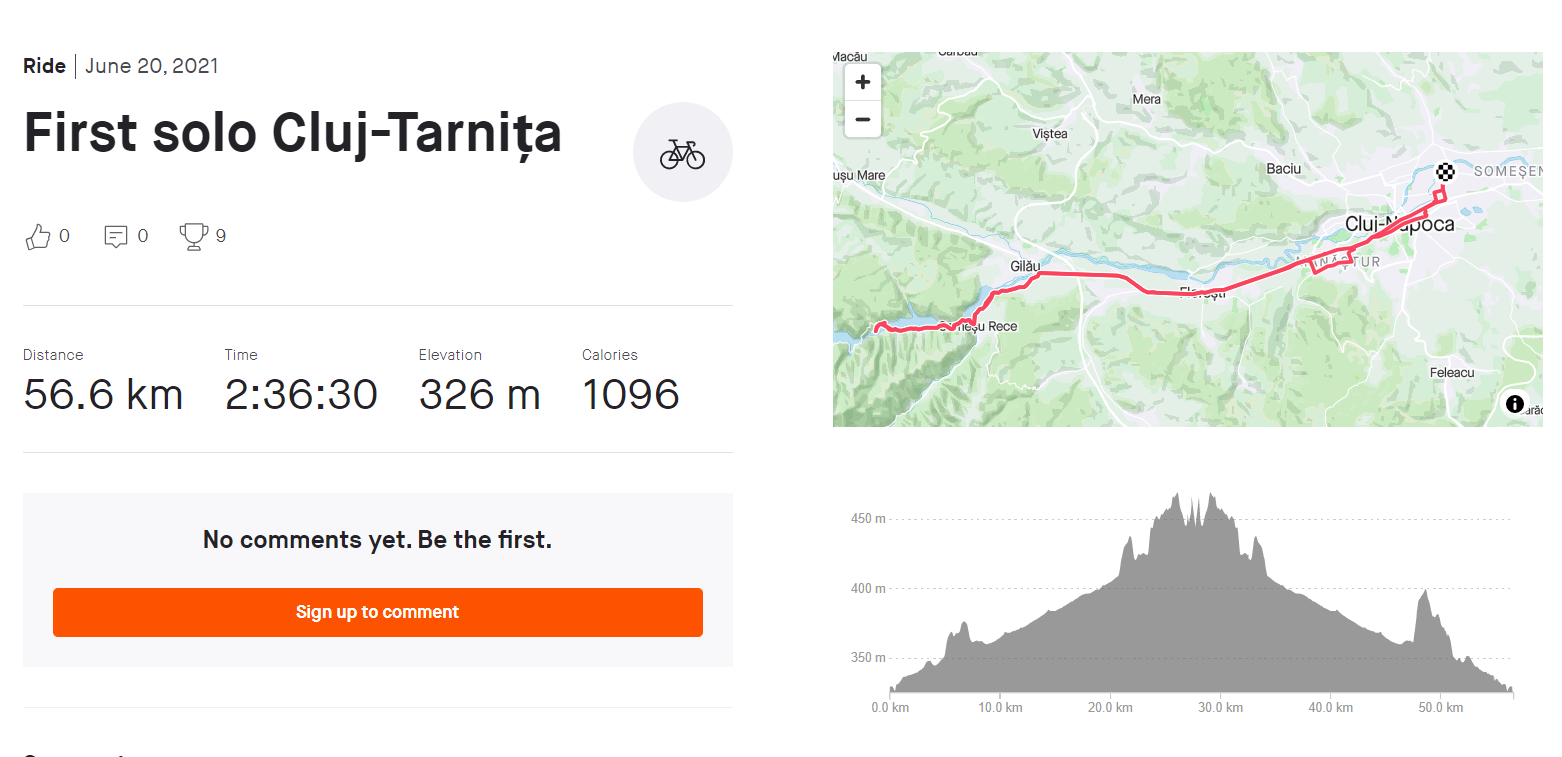Click the red route line on map
Image resolution: width=1562 pixels, height=757 pixels.
pyautogui.click(x=1090, y=273)
